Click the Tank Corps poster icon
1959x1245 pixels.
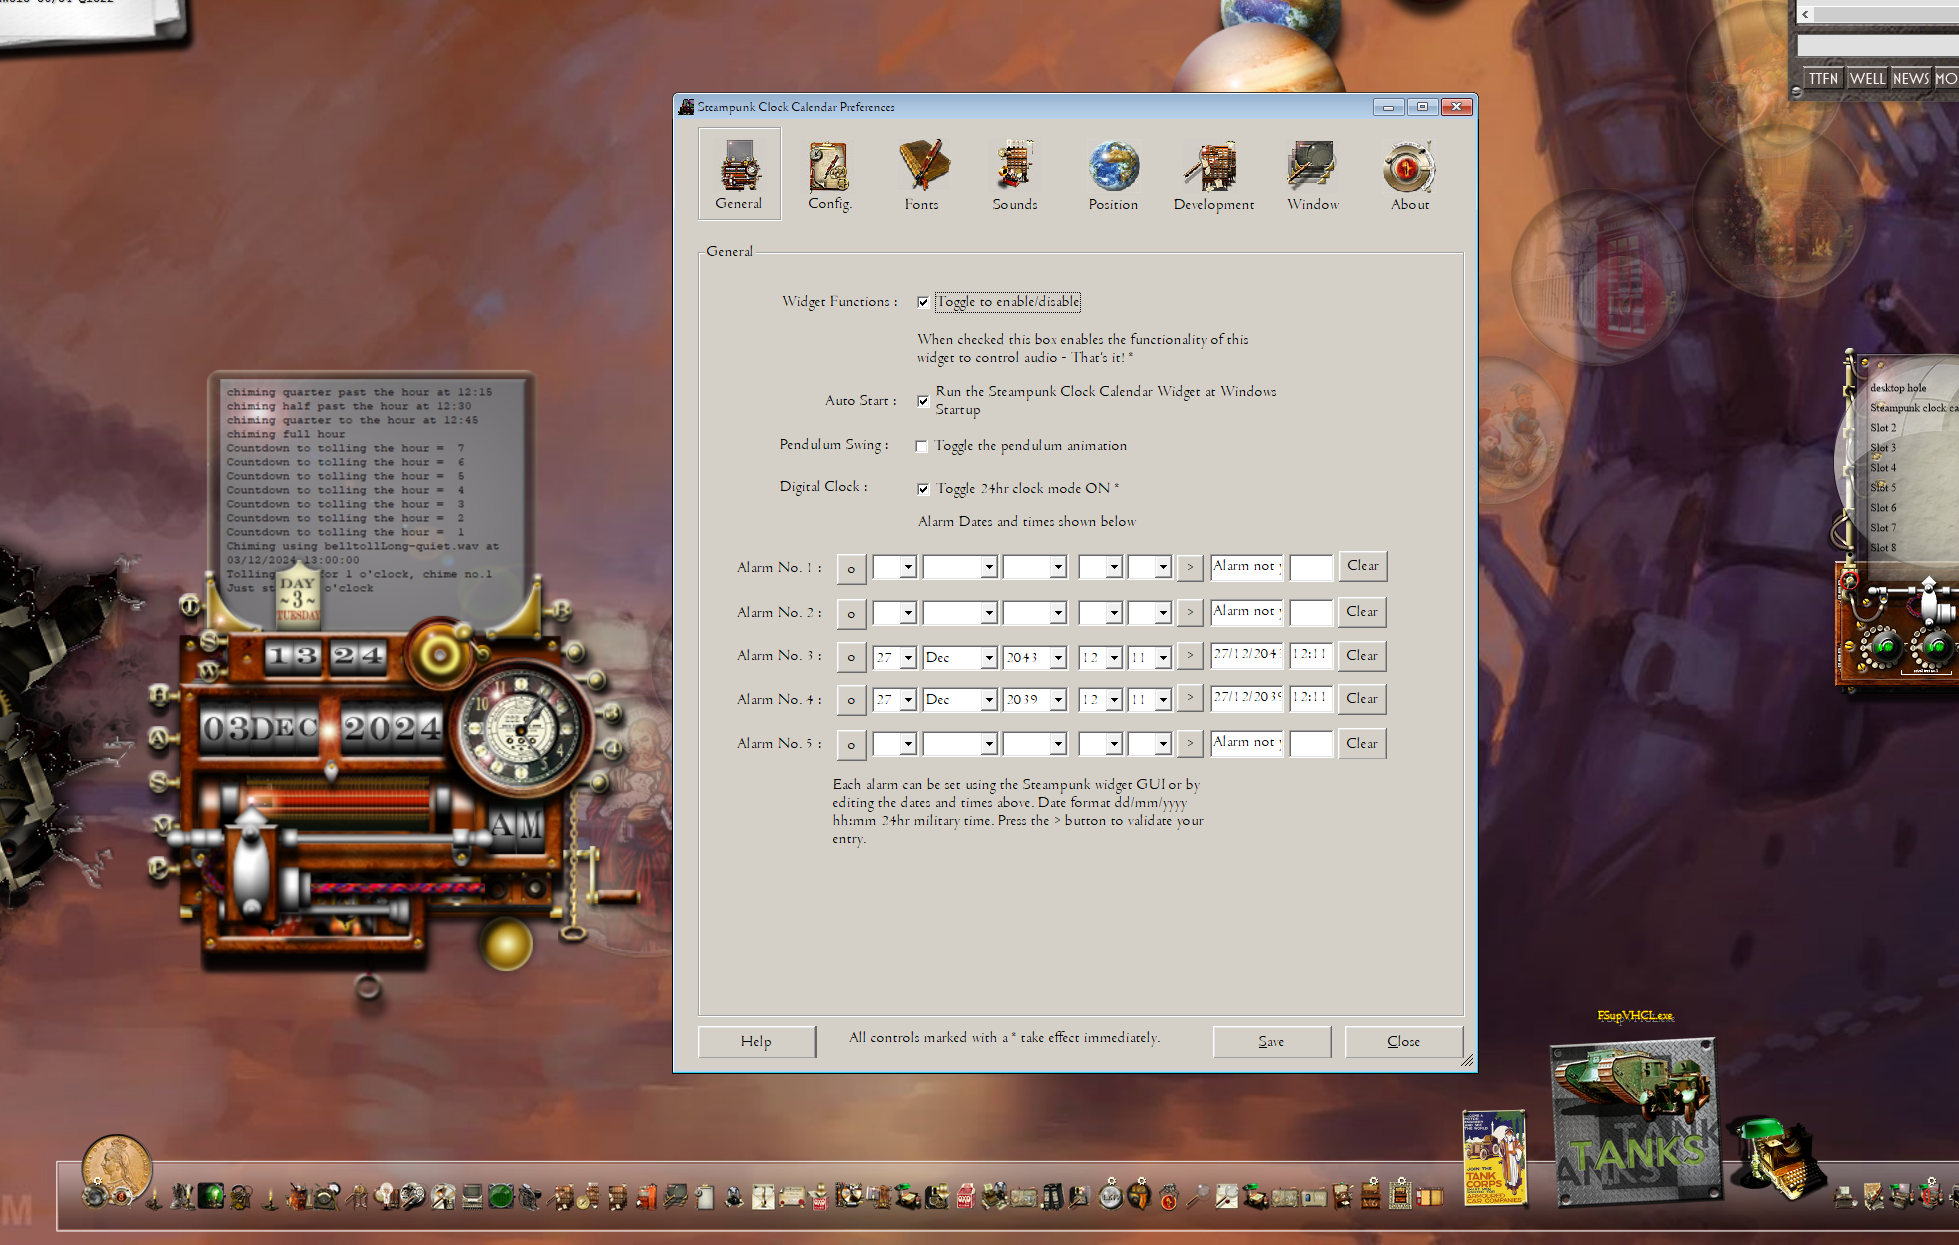pyautogui.click(x=1494, y=1157)
